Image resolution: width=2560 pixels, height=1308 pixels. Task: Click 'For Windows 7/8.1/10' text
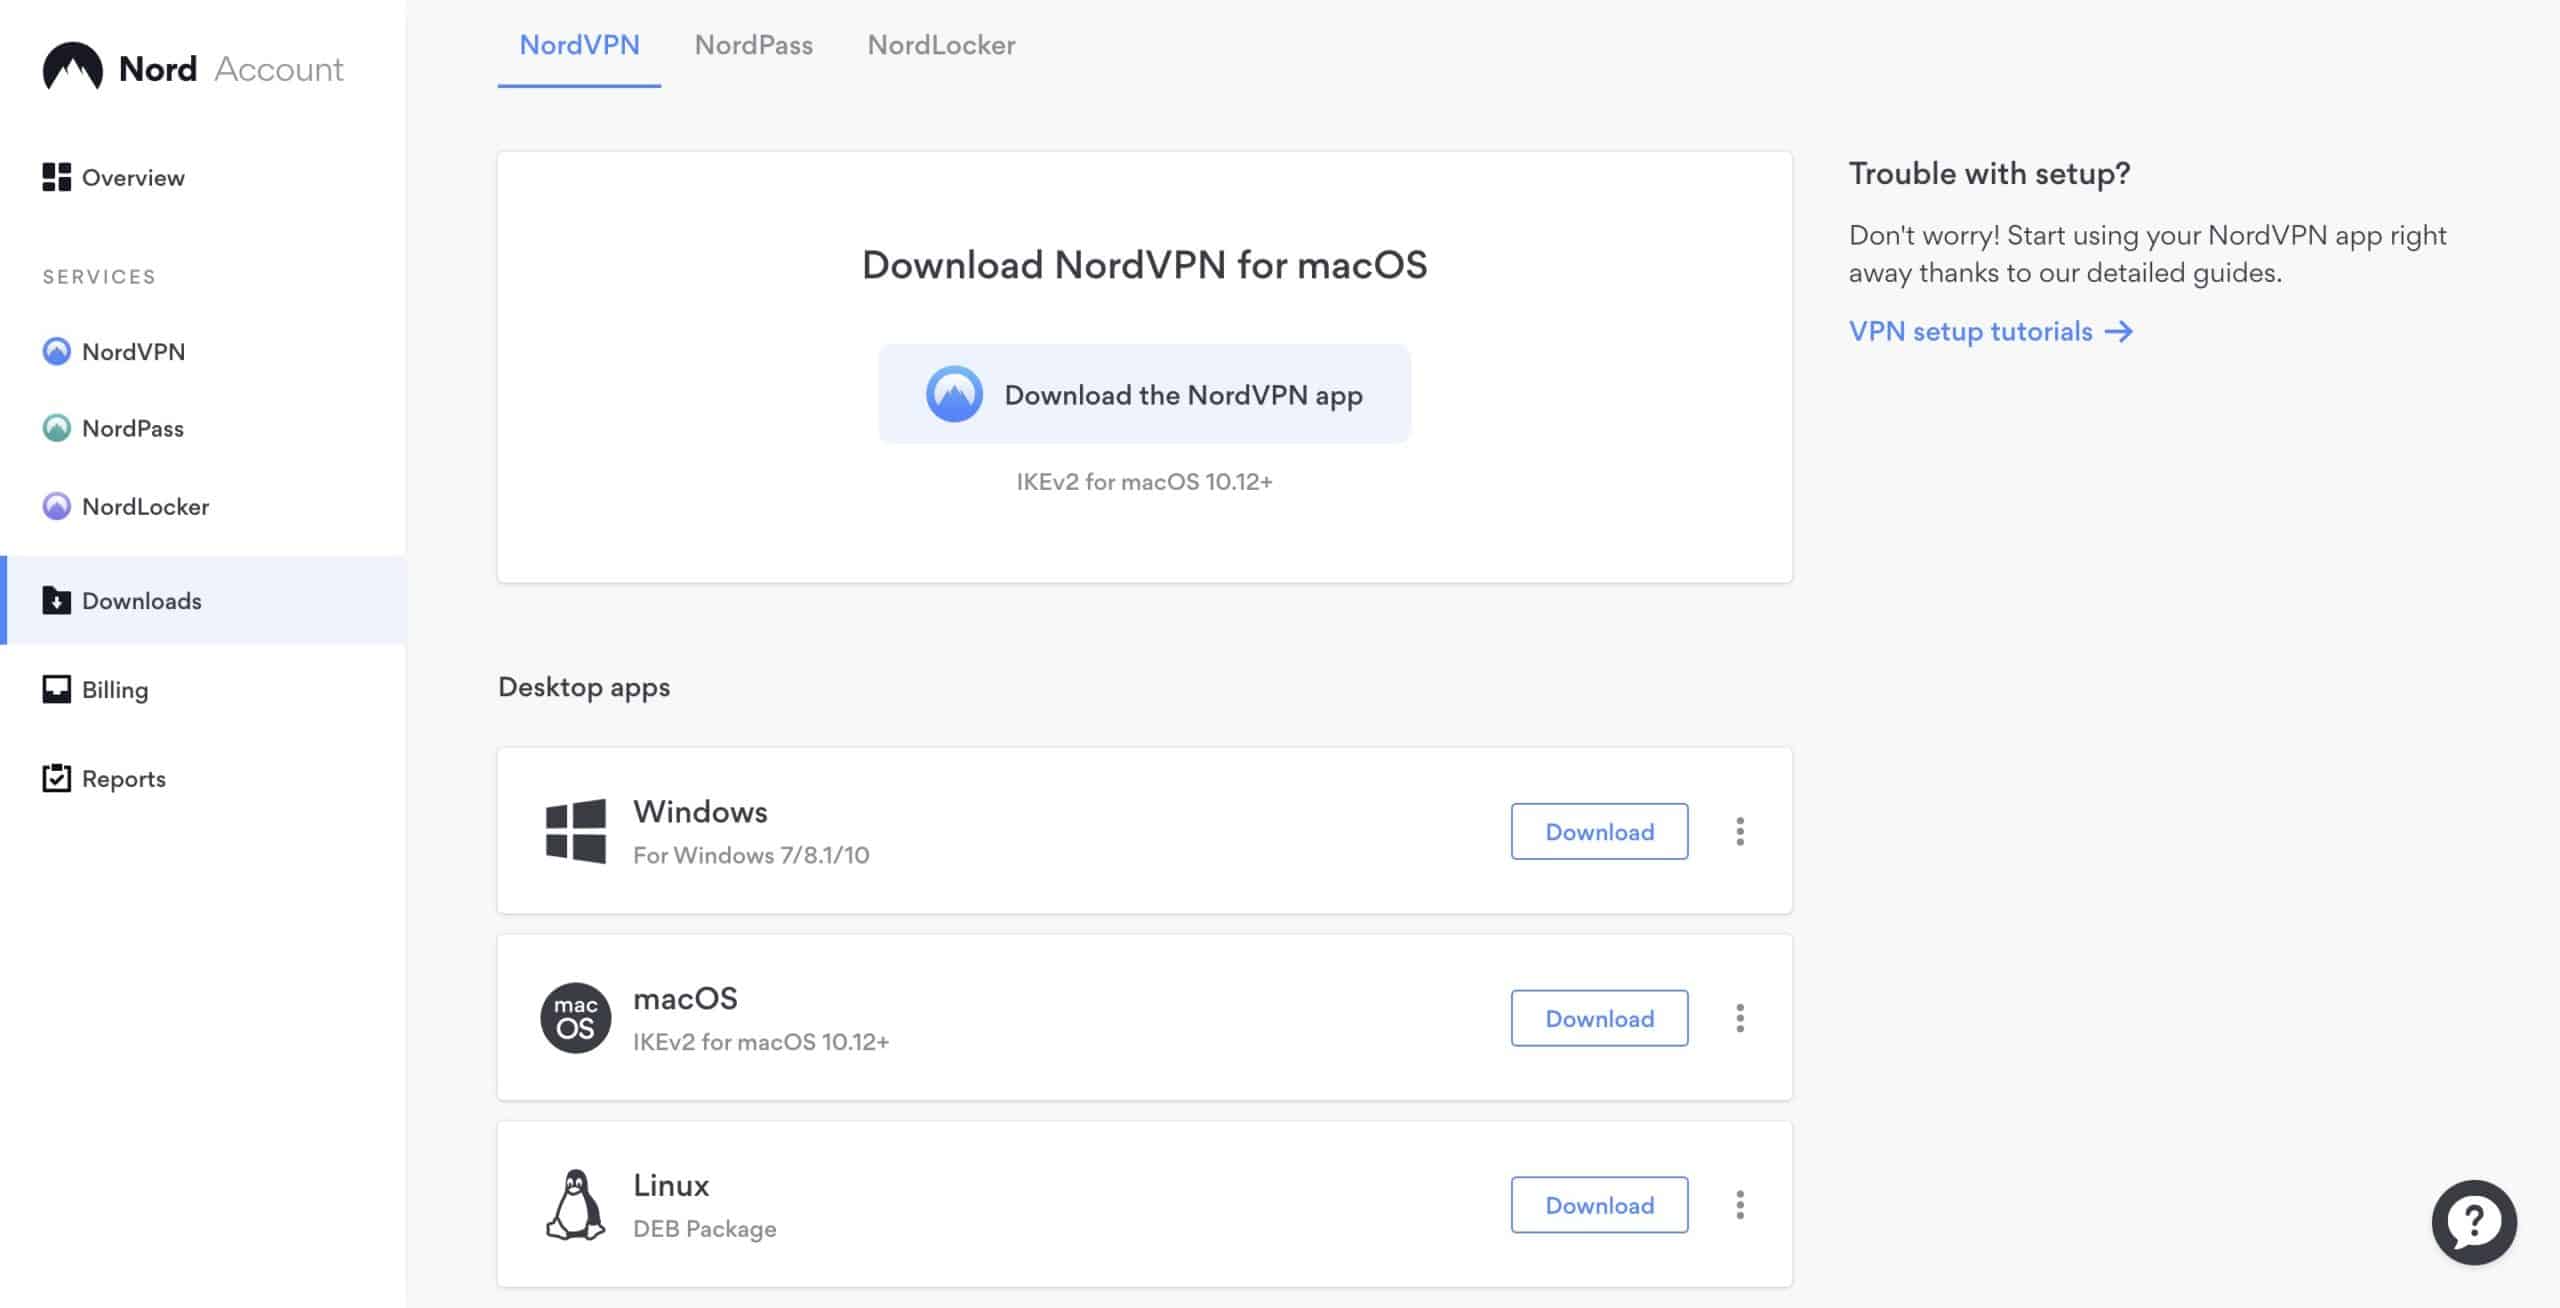pos(751,855)
